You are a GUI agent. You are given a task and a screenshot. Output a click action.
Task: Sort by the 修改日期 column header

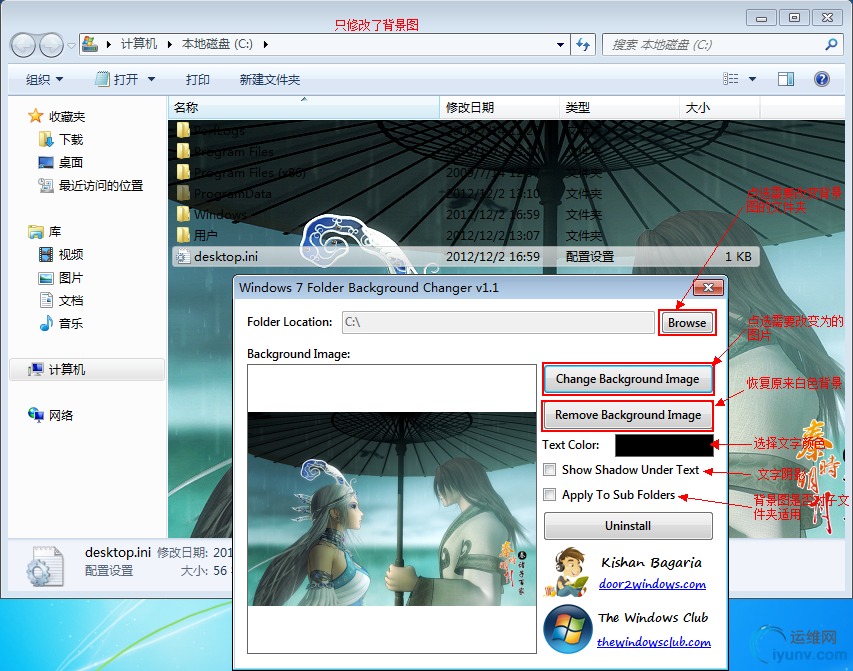(x=499, y=108)
